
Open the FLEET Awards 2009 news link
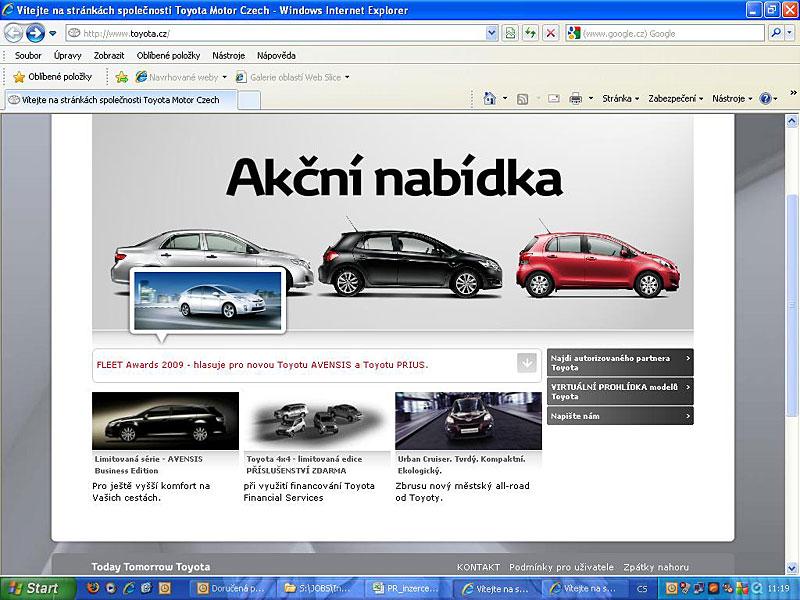point(262,365)
